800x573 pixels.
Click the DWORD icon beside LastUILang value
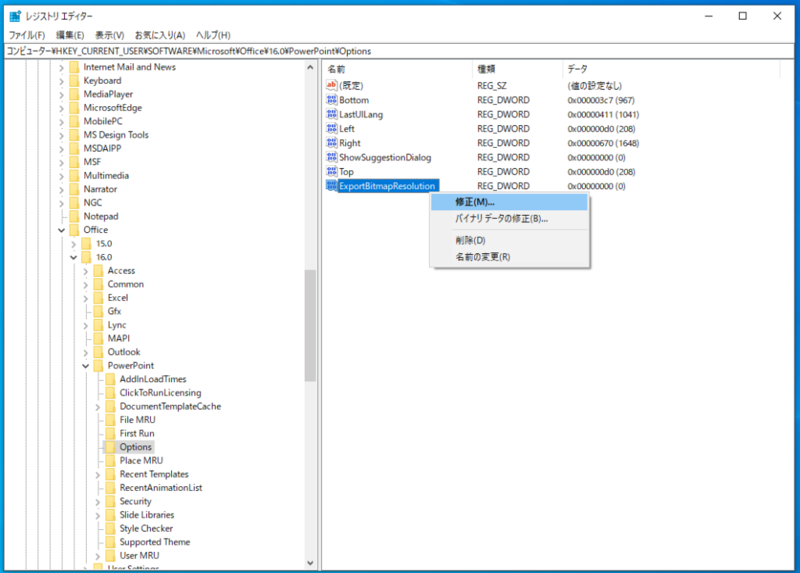point(332,114)
